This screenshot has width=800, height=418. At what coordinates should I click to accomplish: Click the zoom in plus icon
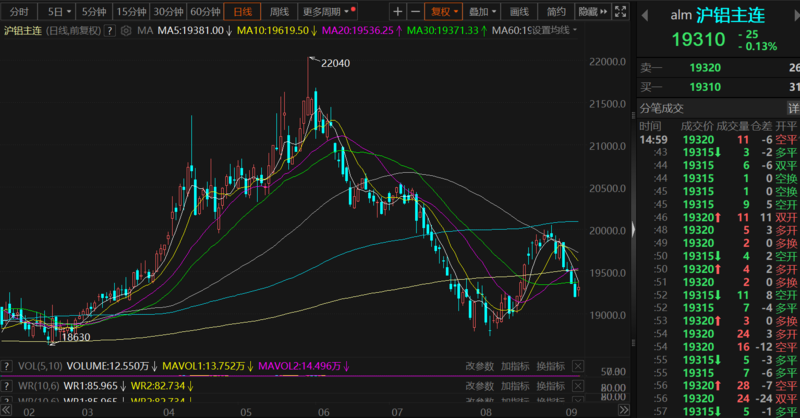point(398,12)
